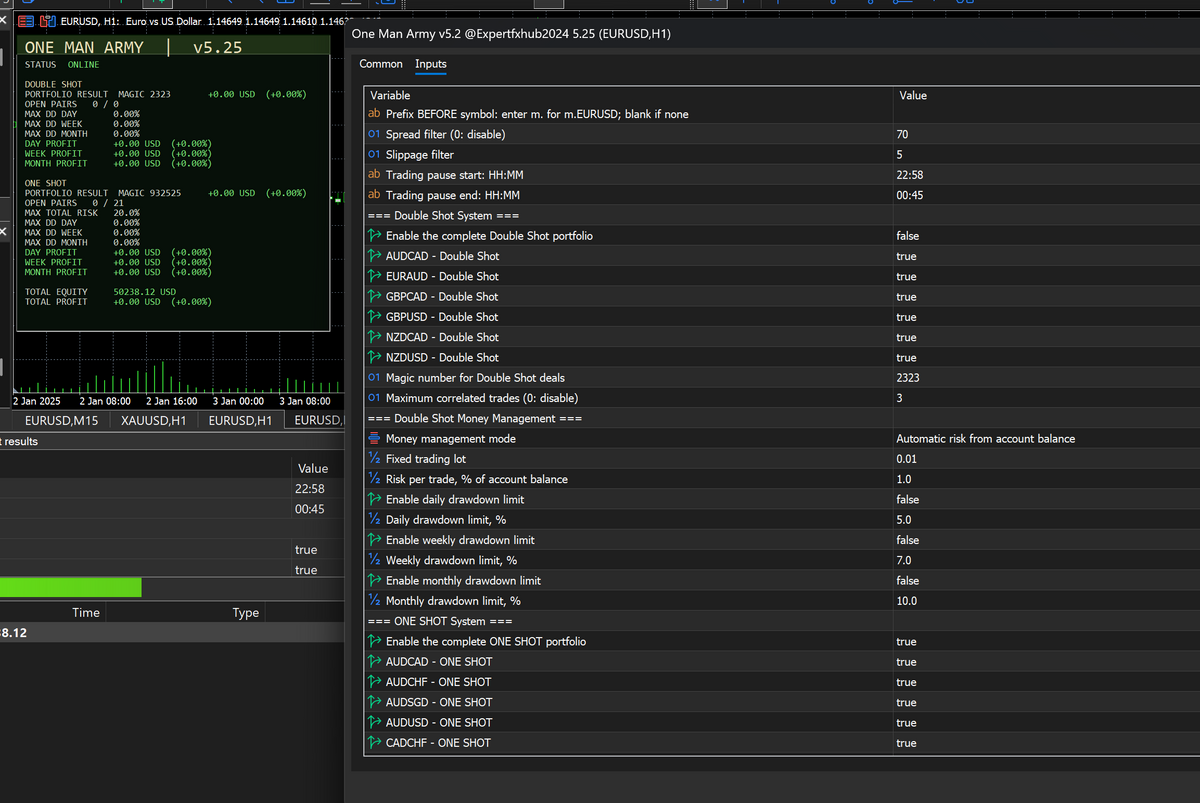Click the green progress bar in results panel
The height and width of the screenshot is (803, 1200).
[x=70, y=588]
